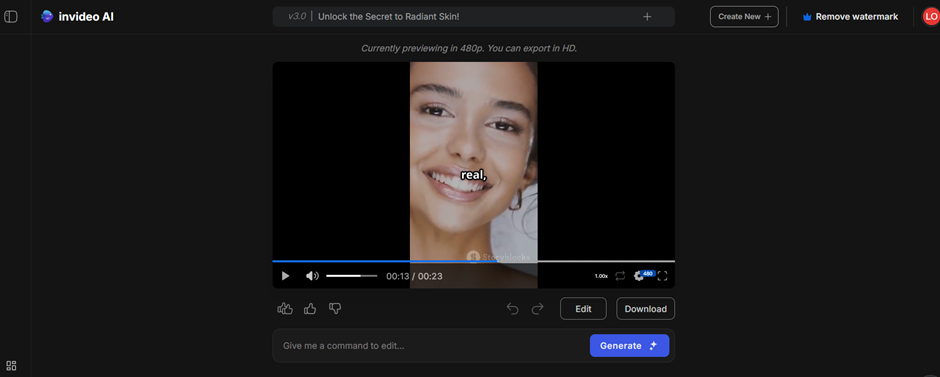The image size is (940, 377).
Task: Mute the video with speaker icon
Action: 312,276
